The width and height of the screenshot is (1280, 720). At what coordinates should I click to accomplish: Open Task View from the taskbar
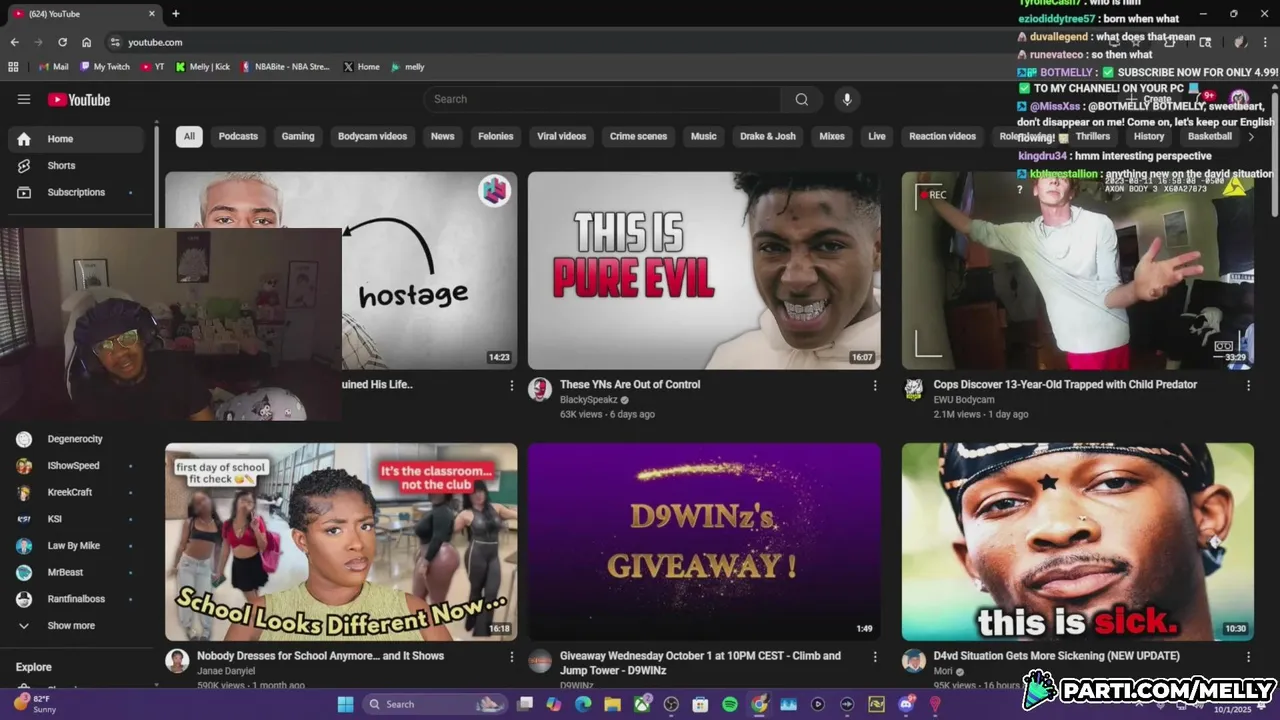525,704
